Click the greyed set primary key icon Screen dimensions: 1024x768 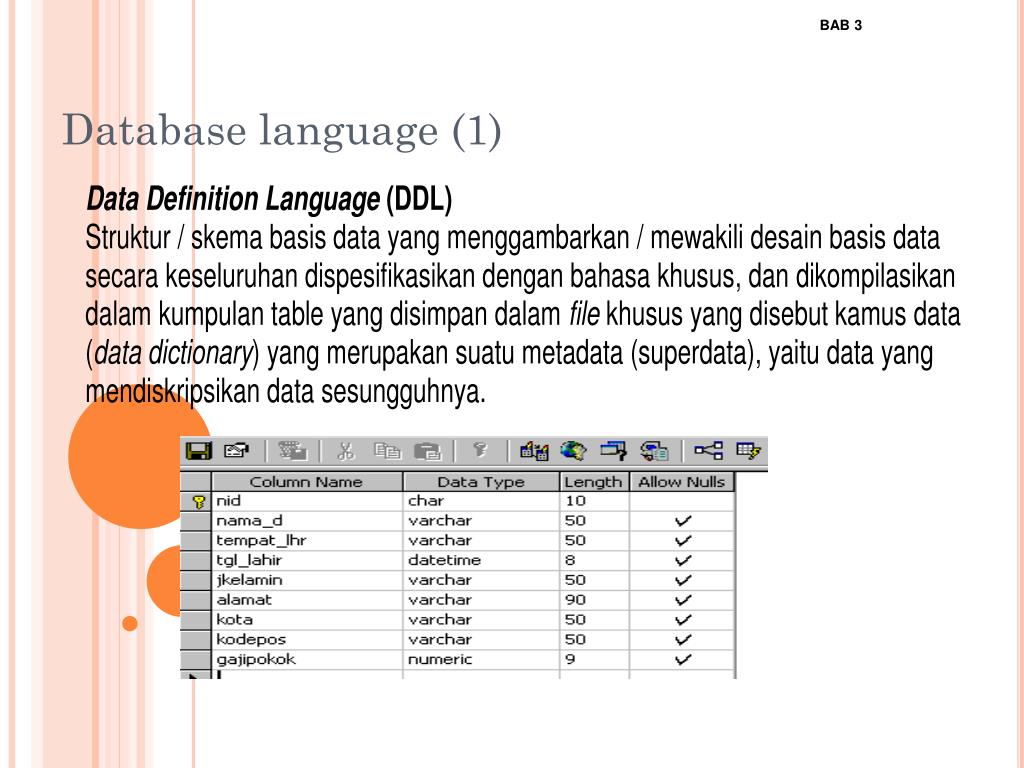[x=481, y=450]
